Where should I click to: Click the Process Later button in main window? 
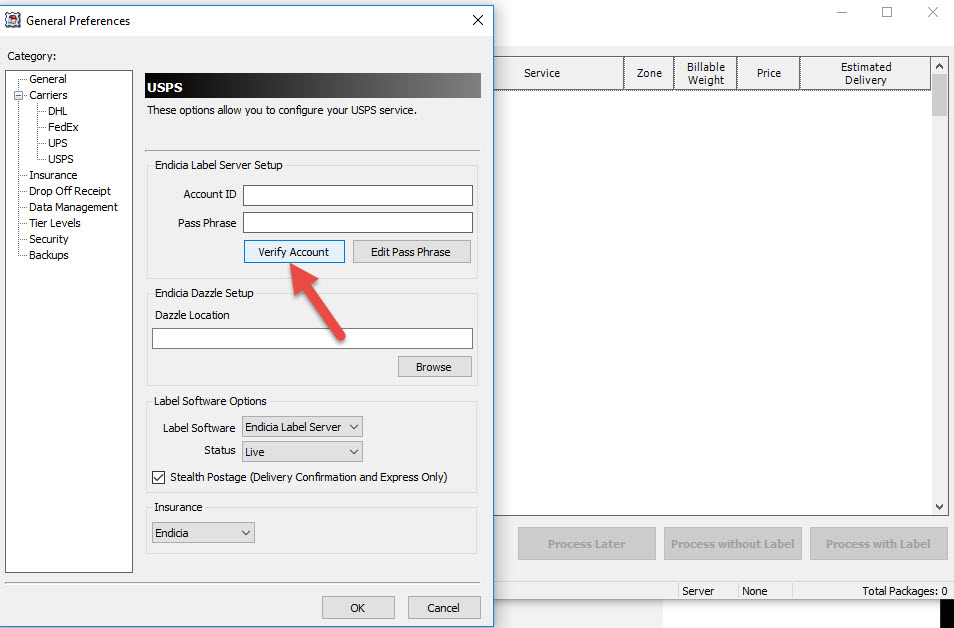(x=587, y=544)
